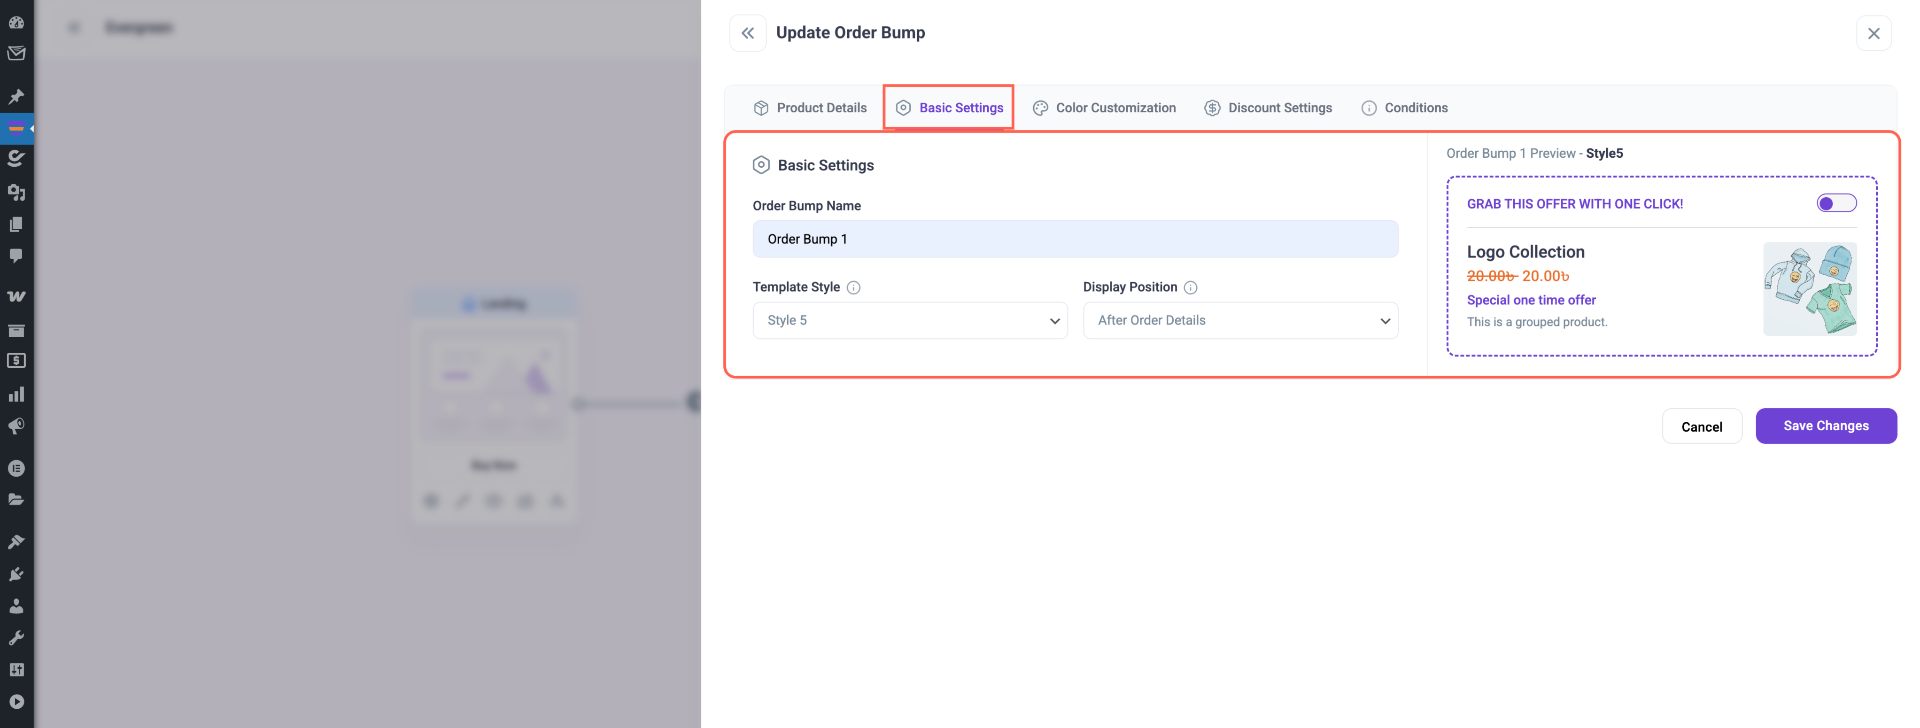The width and height of the screenshot is (1920, 728).
Task: Open Plugins plug icon in sidebar
Action: click(16, 574)
